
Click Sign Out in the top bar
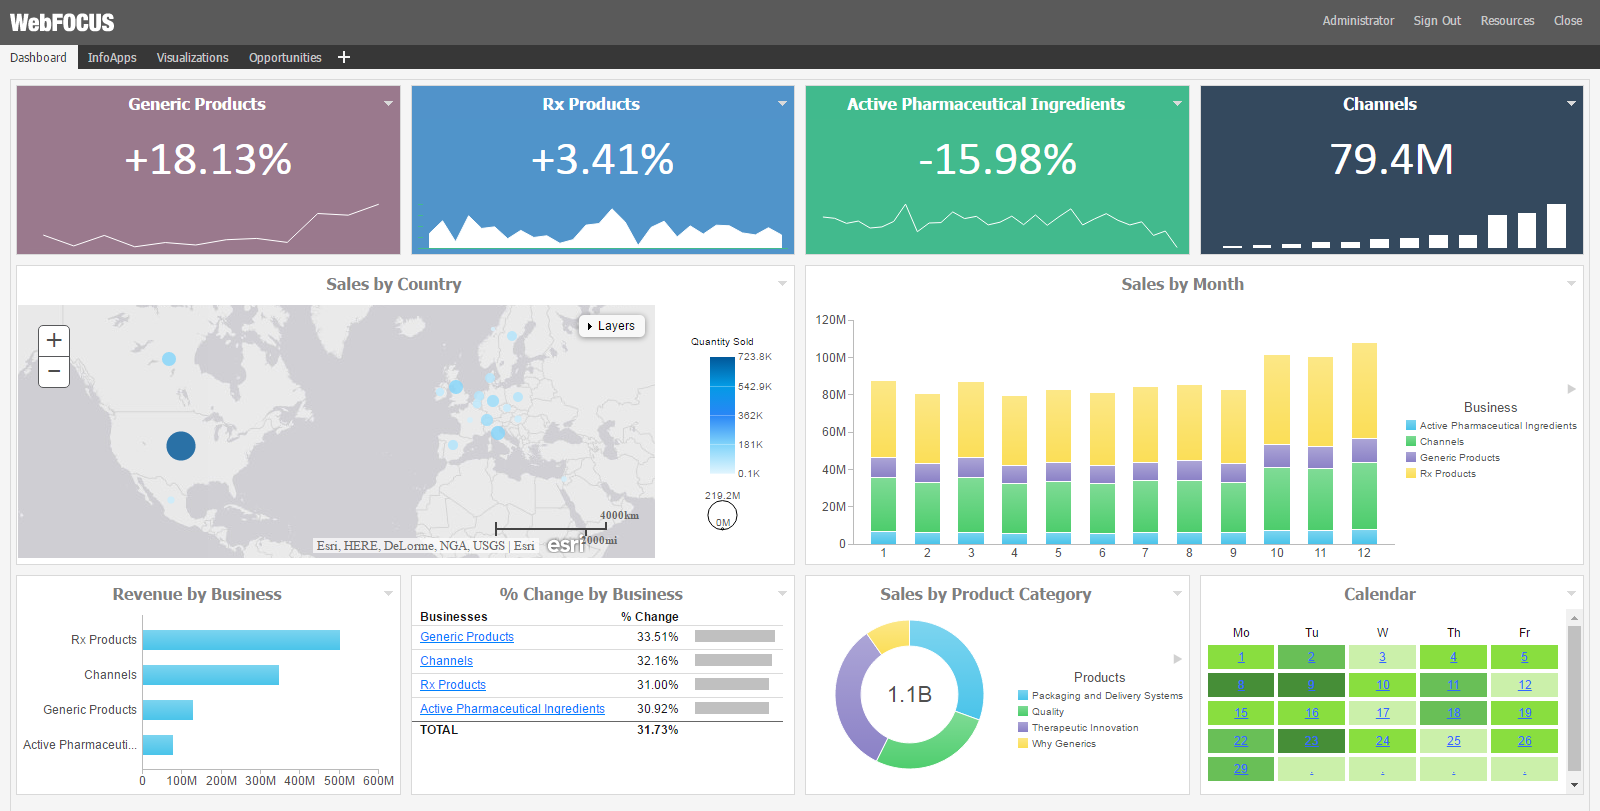[x=1436, y=21]
